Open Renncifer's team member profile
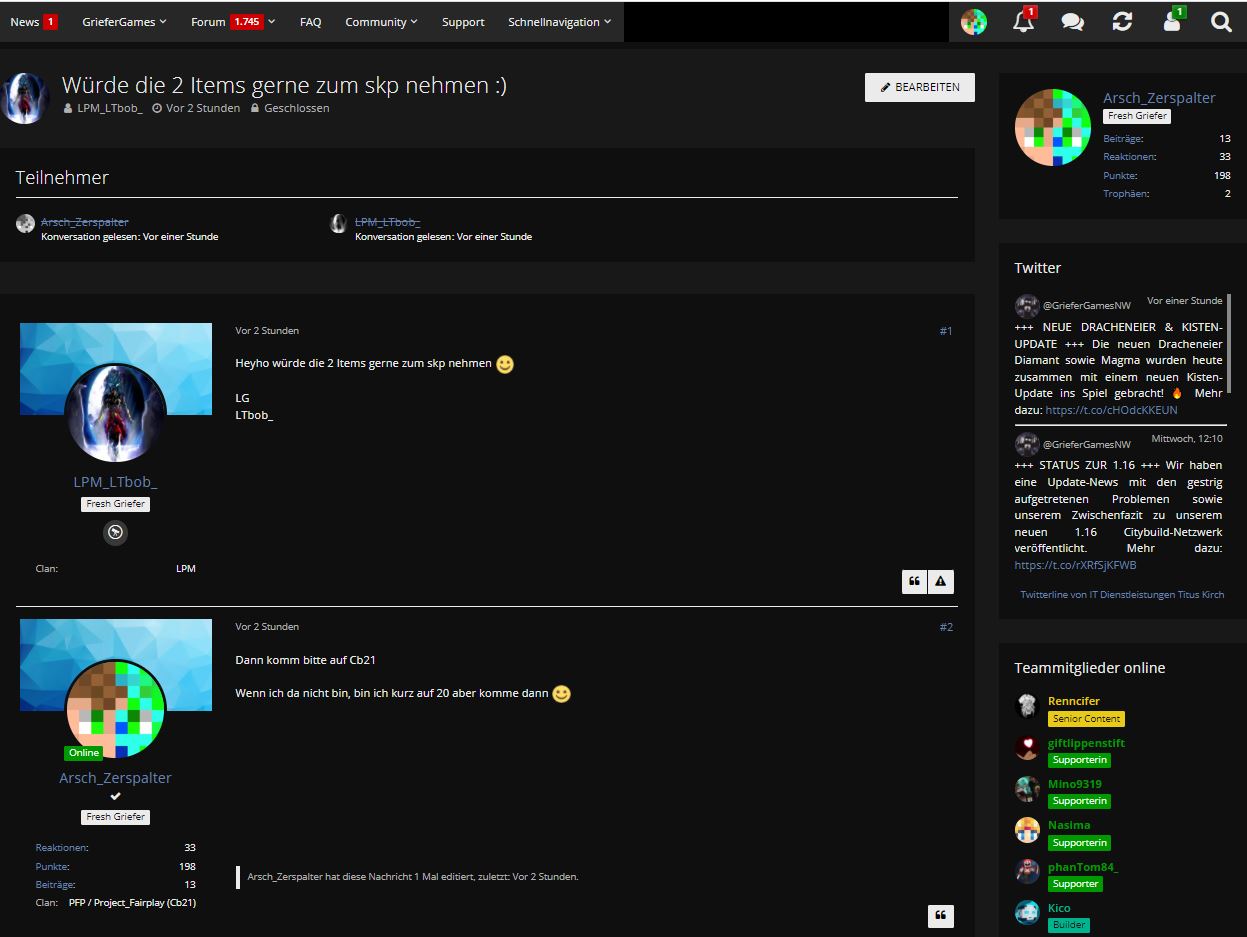This screenshot has width=1247, height=937. 1074,701
